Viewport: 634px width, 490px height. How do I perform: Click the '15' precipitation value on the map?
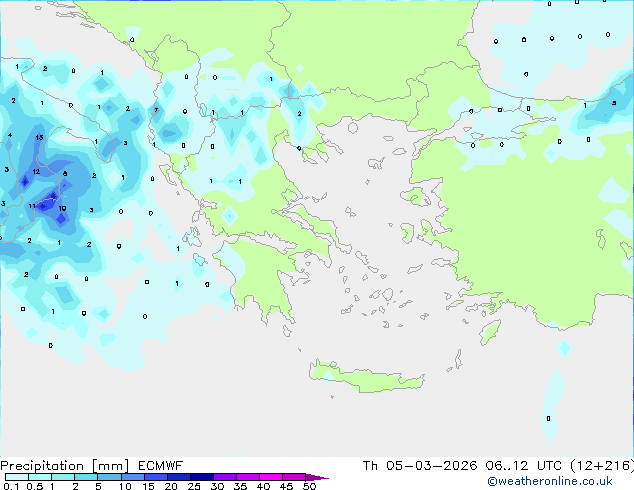[39, 137]
